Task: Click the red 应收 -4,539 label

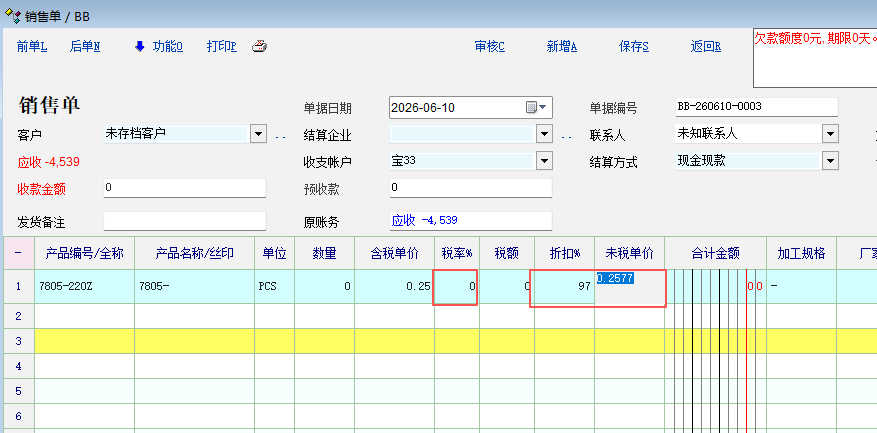Action: tap(49, 162)
